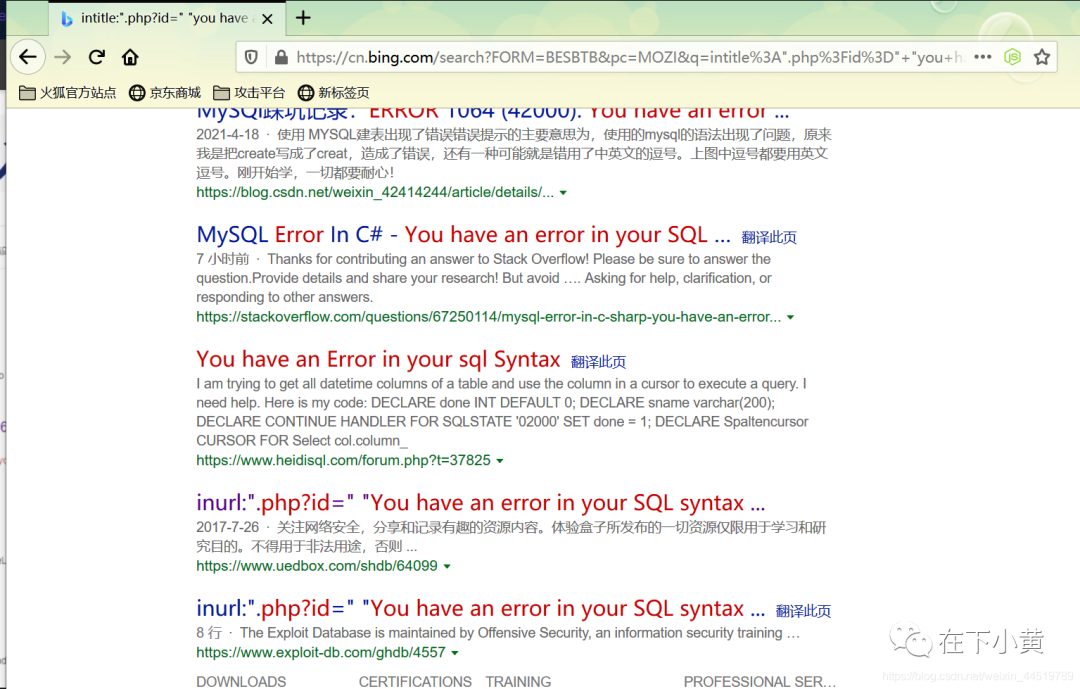Click the uedbox.com/shdb/64099 URL
Screen dimensions: 1080x689
tap(317, 566)
